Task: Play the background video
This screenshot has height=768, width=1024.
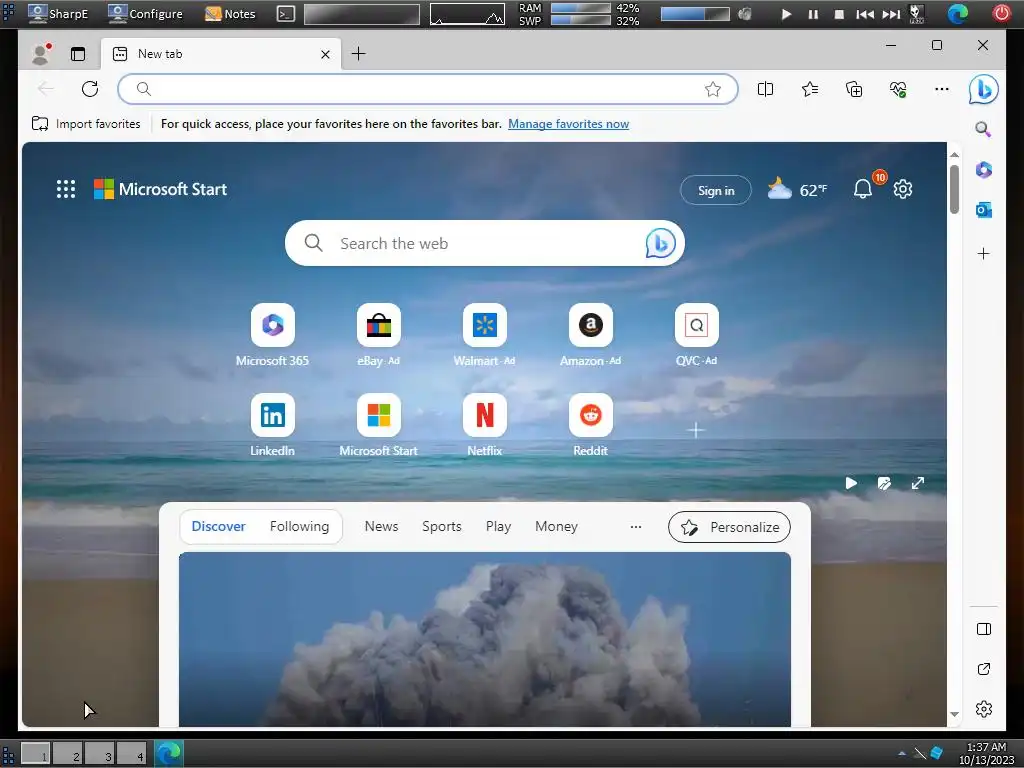Action: (851, 483)
